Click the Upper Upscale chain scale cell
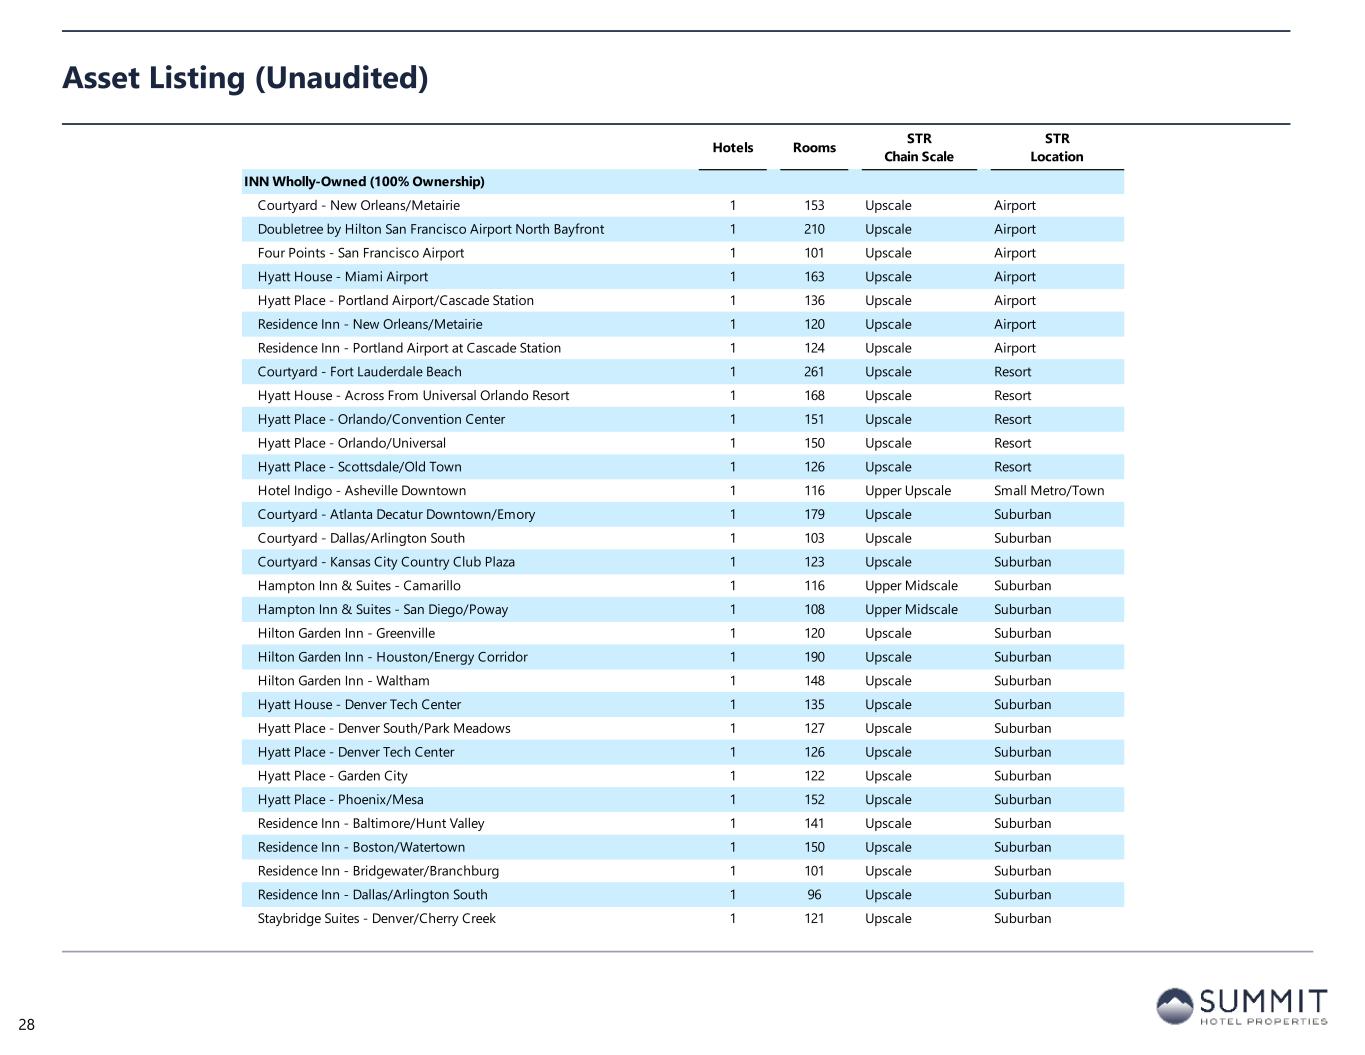The width and height of the screenshot is (1365, 1055). point(907,491)
